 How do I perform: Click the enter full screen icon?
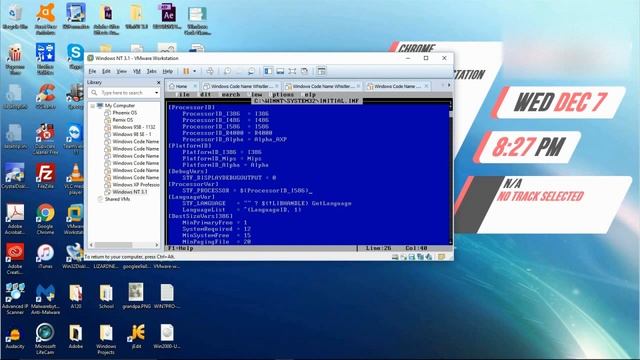point(292,71)
